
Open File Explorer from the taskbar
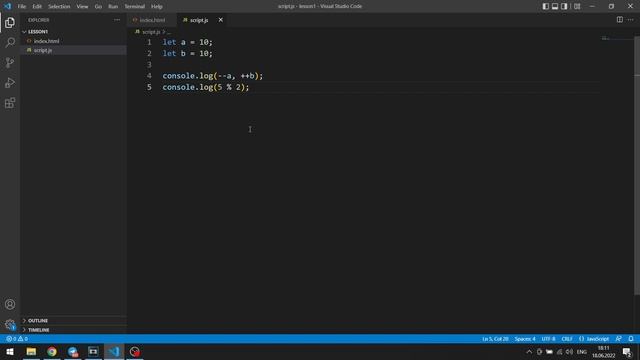point(31,351)
